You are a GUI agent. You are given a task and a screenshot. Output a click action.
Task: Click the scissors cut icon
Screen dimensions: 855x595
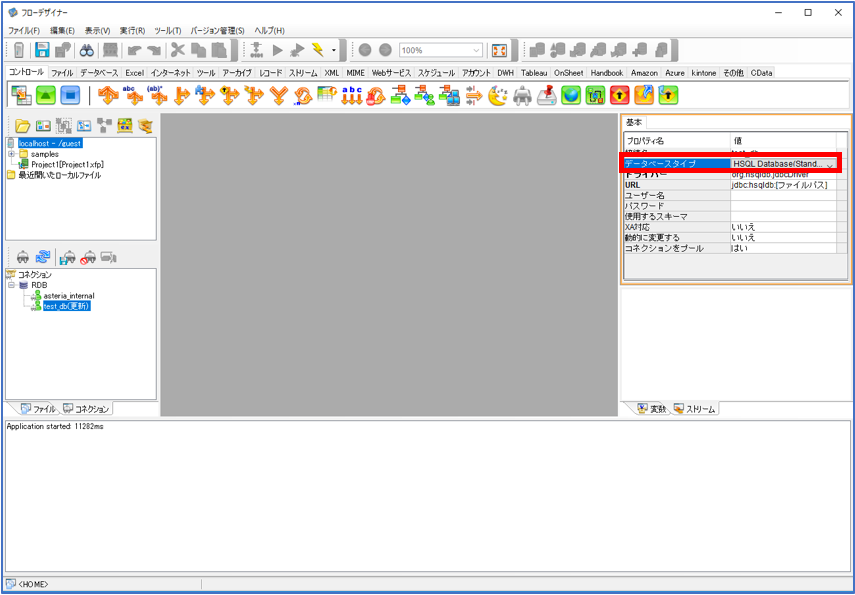coord(178,50)
